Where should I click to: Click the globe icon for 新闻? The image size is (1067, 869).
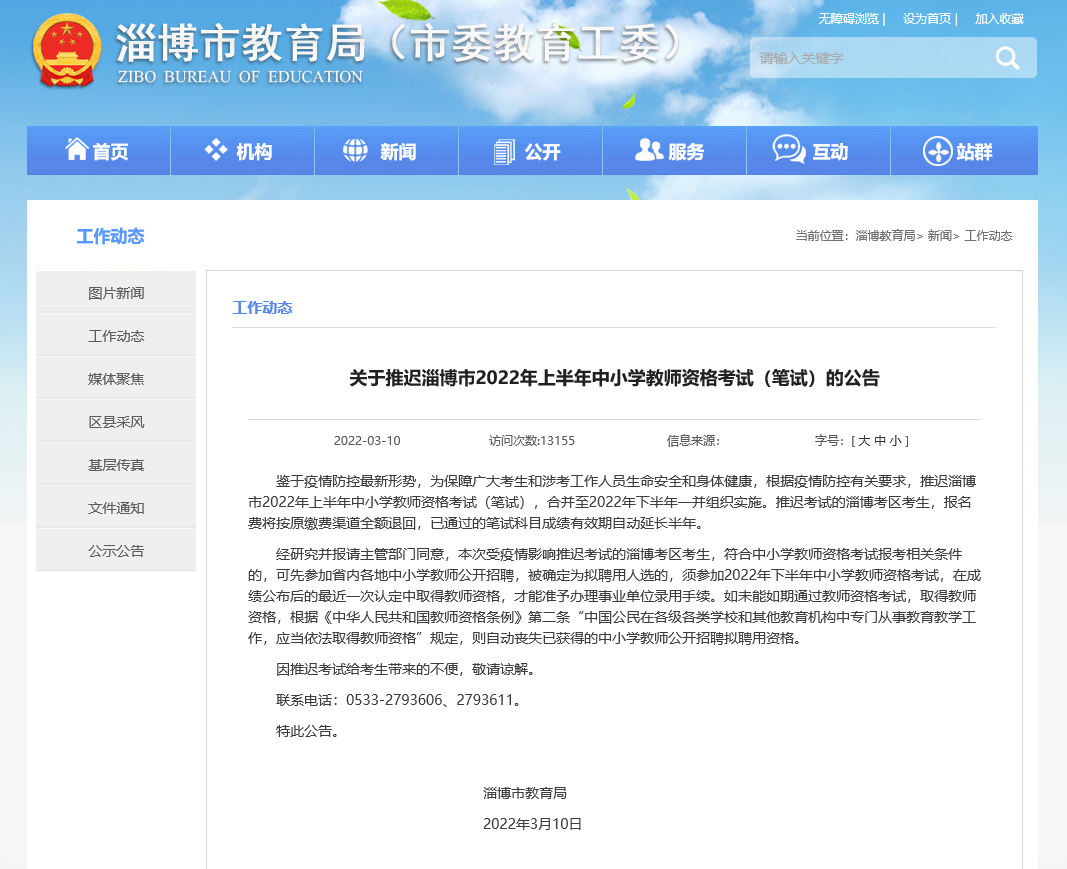pyautogui.click(x=355, y=150)
